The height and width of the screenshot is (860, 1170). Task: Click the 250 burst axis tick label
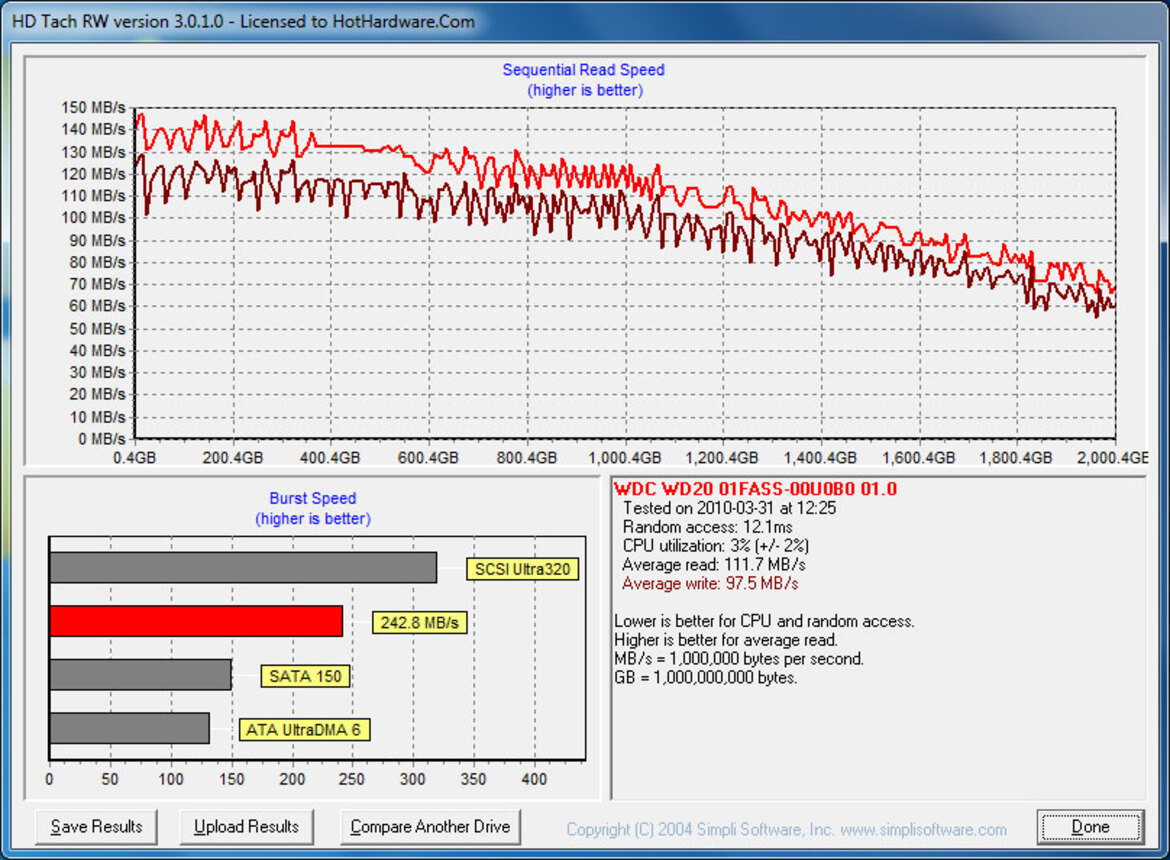(351, 779)
